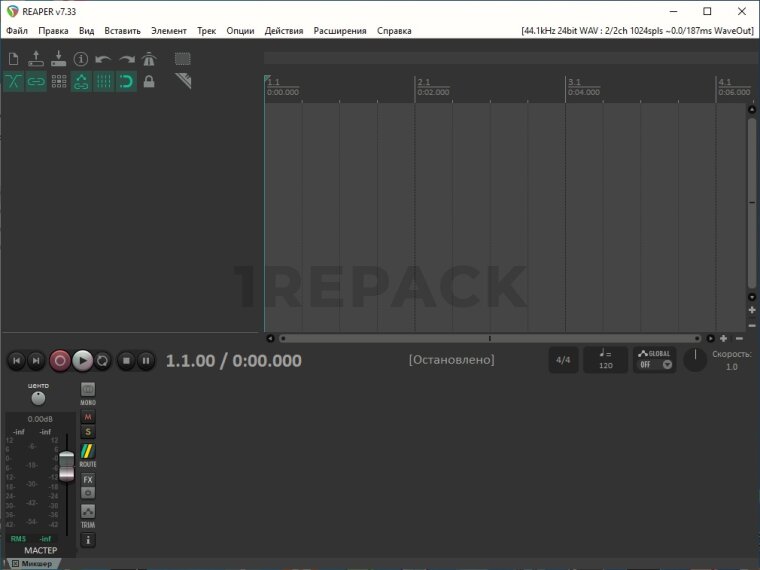Open the master TRIM automation mode menu
The height and width of the screenshot is (570, 760).
point(88,514)
